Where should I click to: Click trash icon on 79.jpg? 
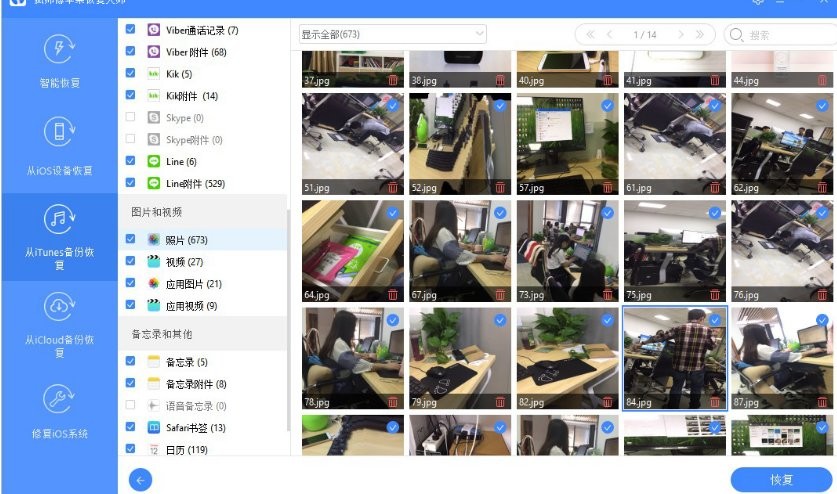(500, 402)
